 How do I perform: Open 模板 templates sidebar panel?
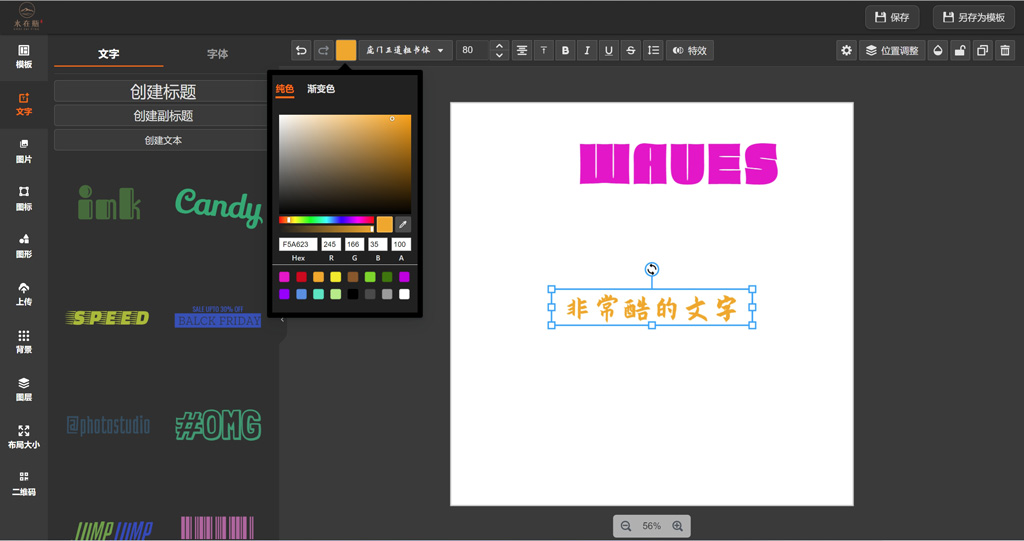pos(24,57)
